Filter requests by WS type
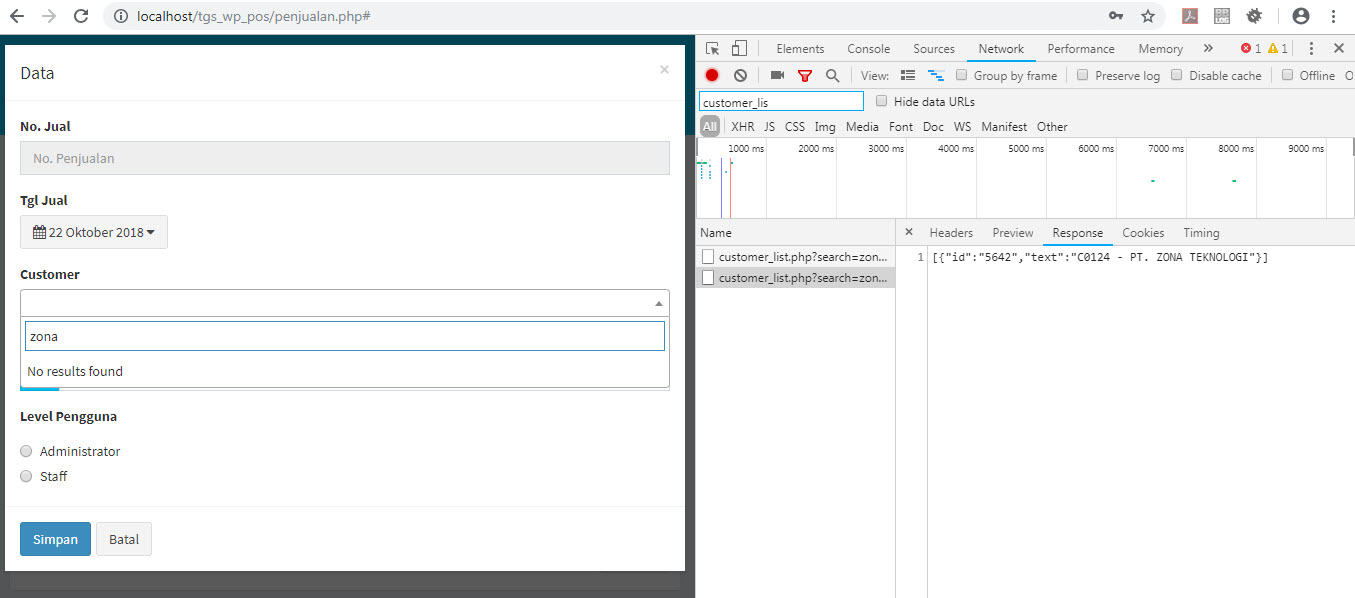The image size is (1355, 598). pos(962,127)
